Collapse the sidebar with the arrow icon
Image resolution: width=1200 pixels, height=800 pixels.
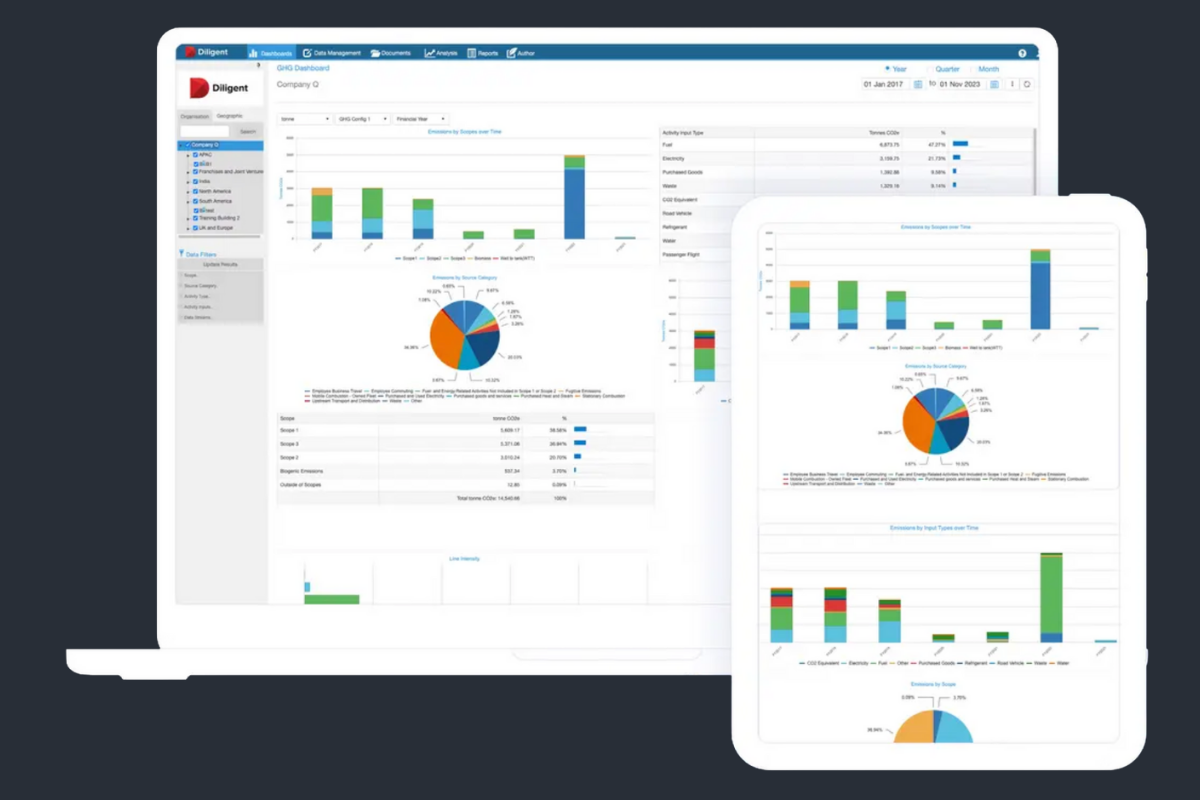pyautogui.click(x=258, y=65)
